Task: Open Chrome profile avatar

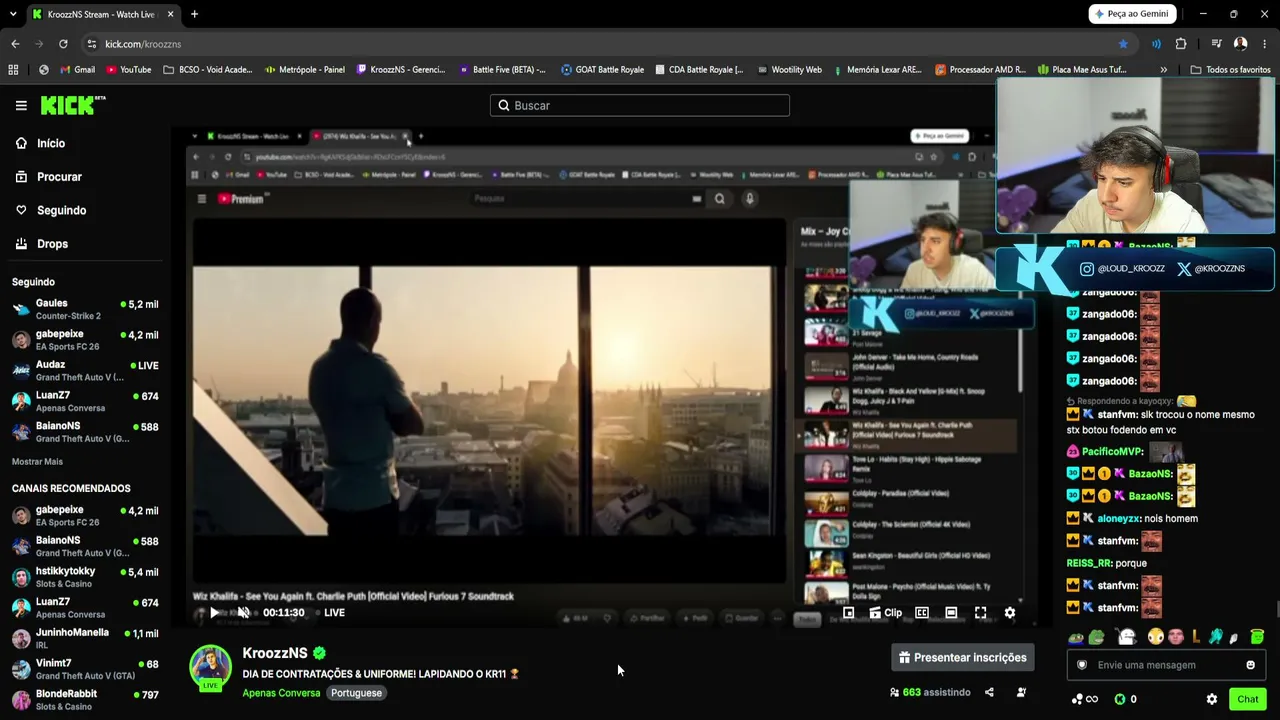Action: click(x=1240, y=44)
